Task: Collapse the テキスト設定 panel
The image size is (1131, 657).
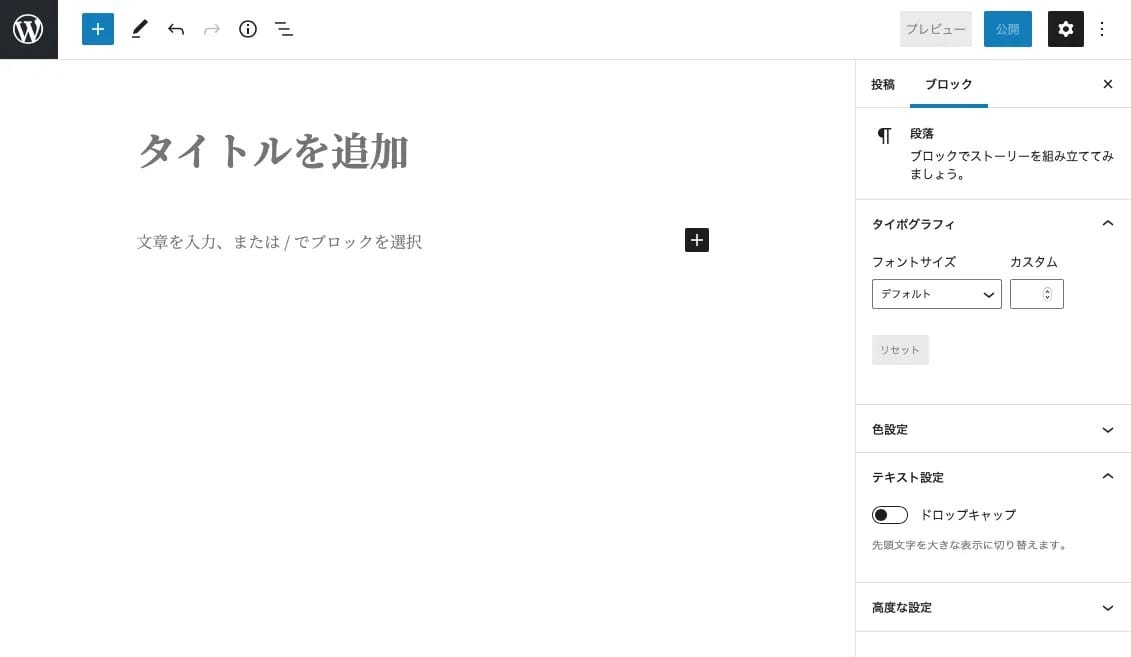Action: tap(993, 477)
